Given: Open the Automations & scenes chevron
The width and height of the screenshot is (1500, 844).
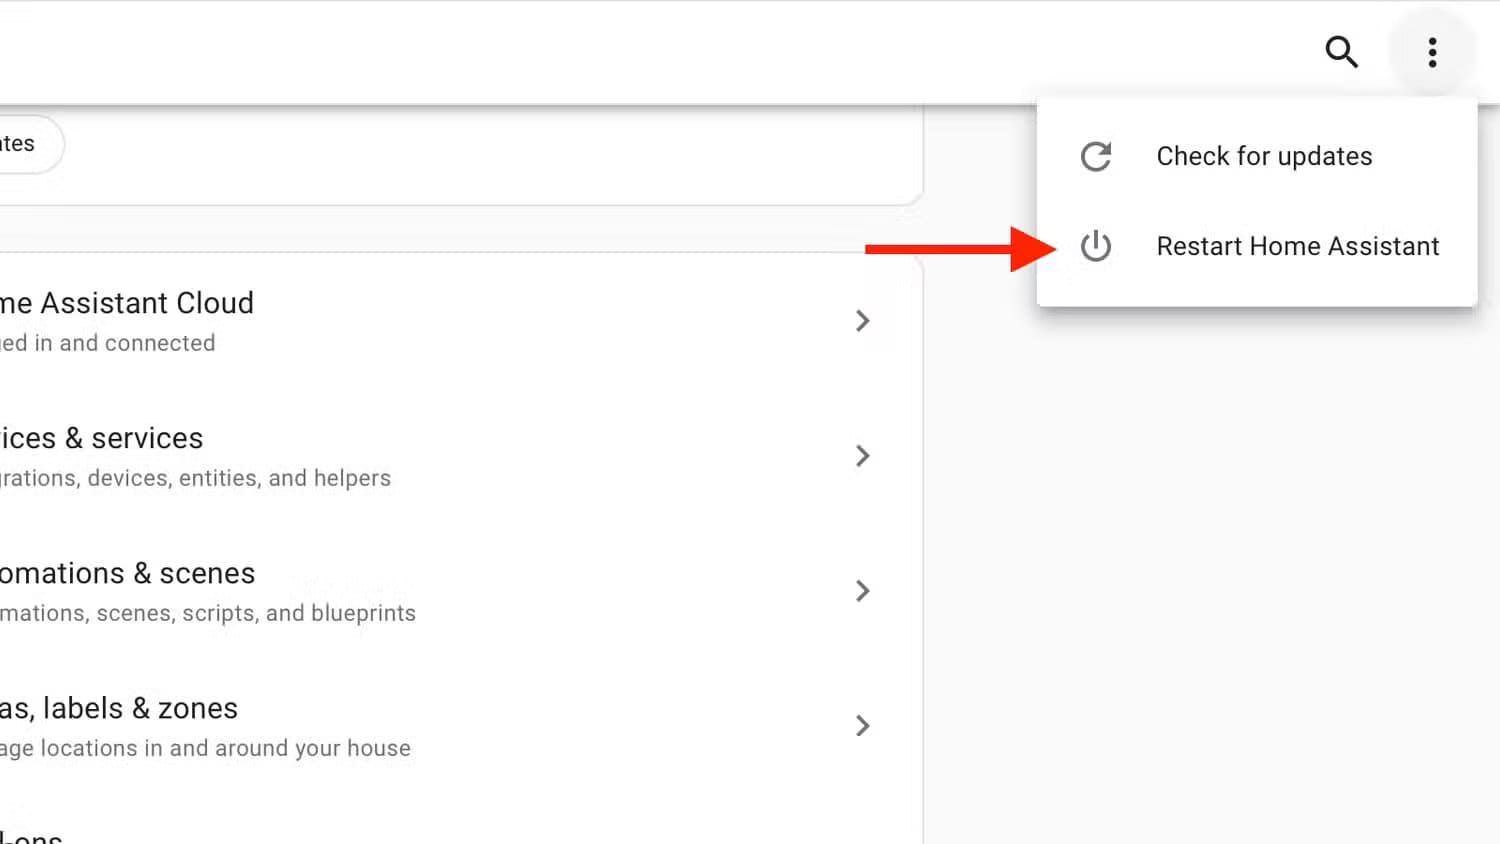Looking at the screenshot, I should pyautogui.click(x=863, y=591).
